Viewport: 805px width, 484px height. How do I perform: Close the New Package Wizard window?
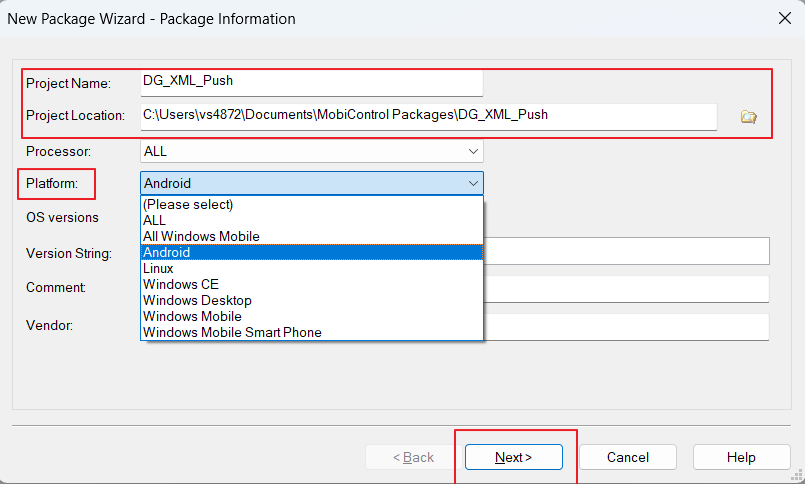click(783, 18)
